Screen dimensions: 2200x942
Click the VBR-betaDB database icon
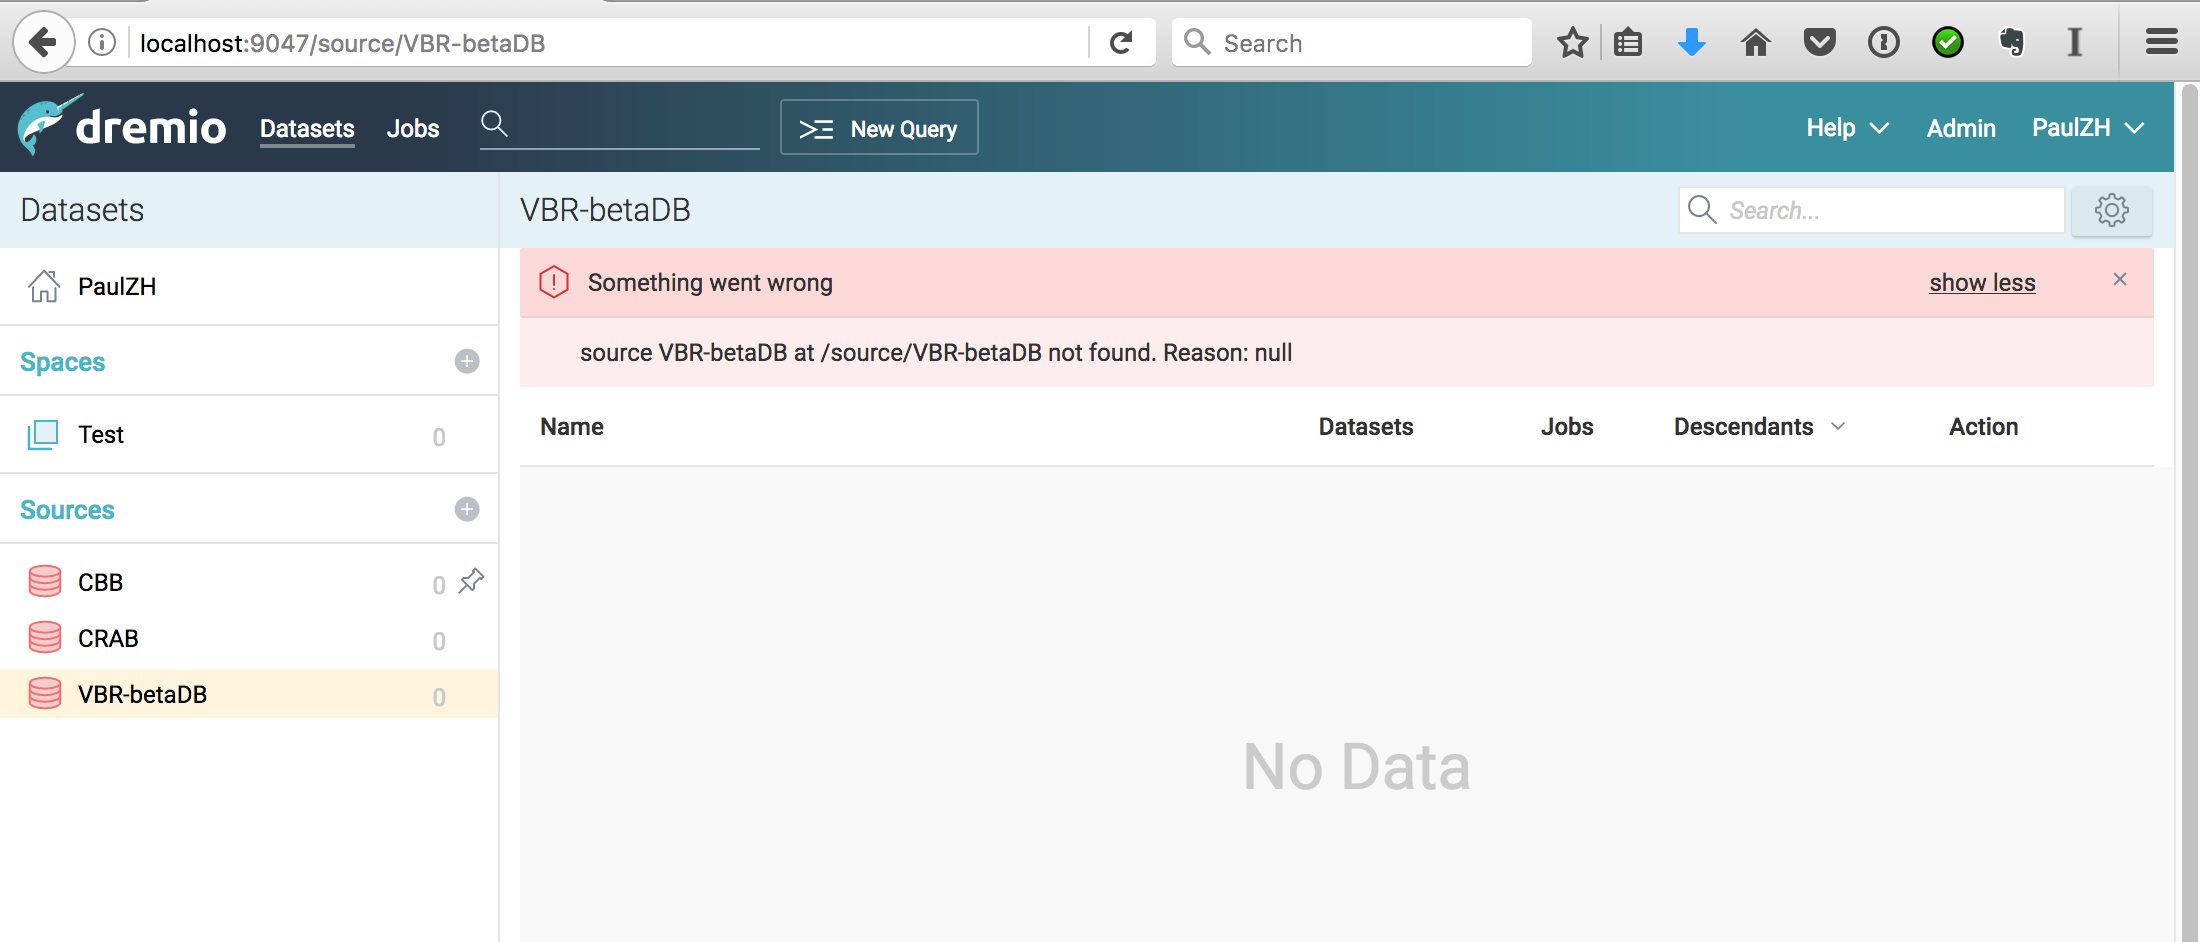(45, 693)
